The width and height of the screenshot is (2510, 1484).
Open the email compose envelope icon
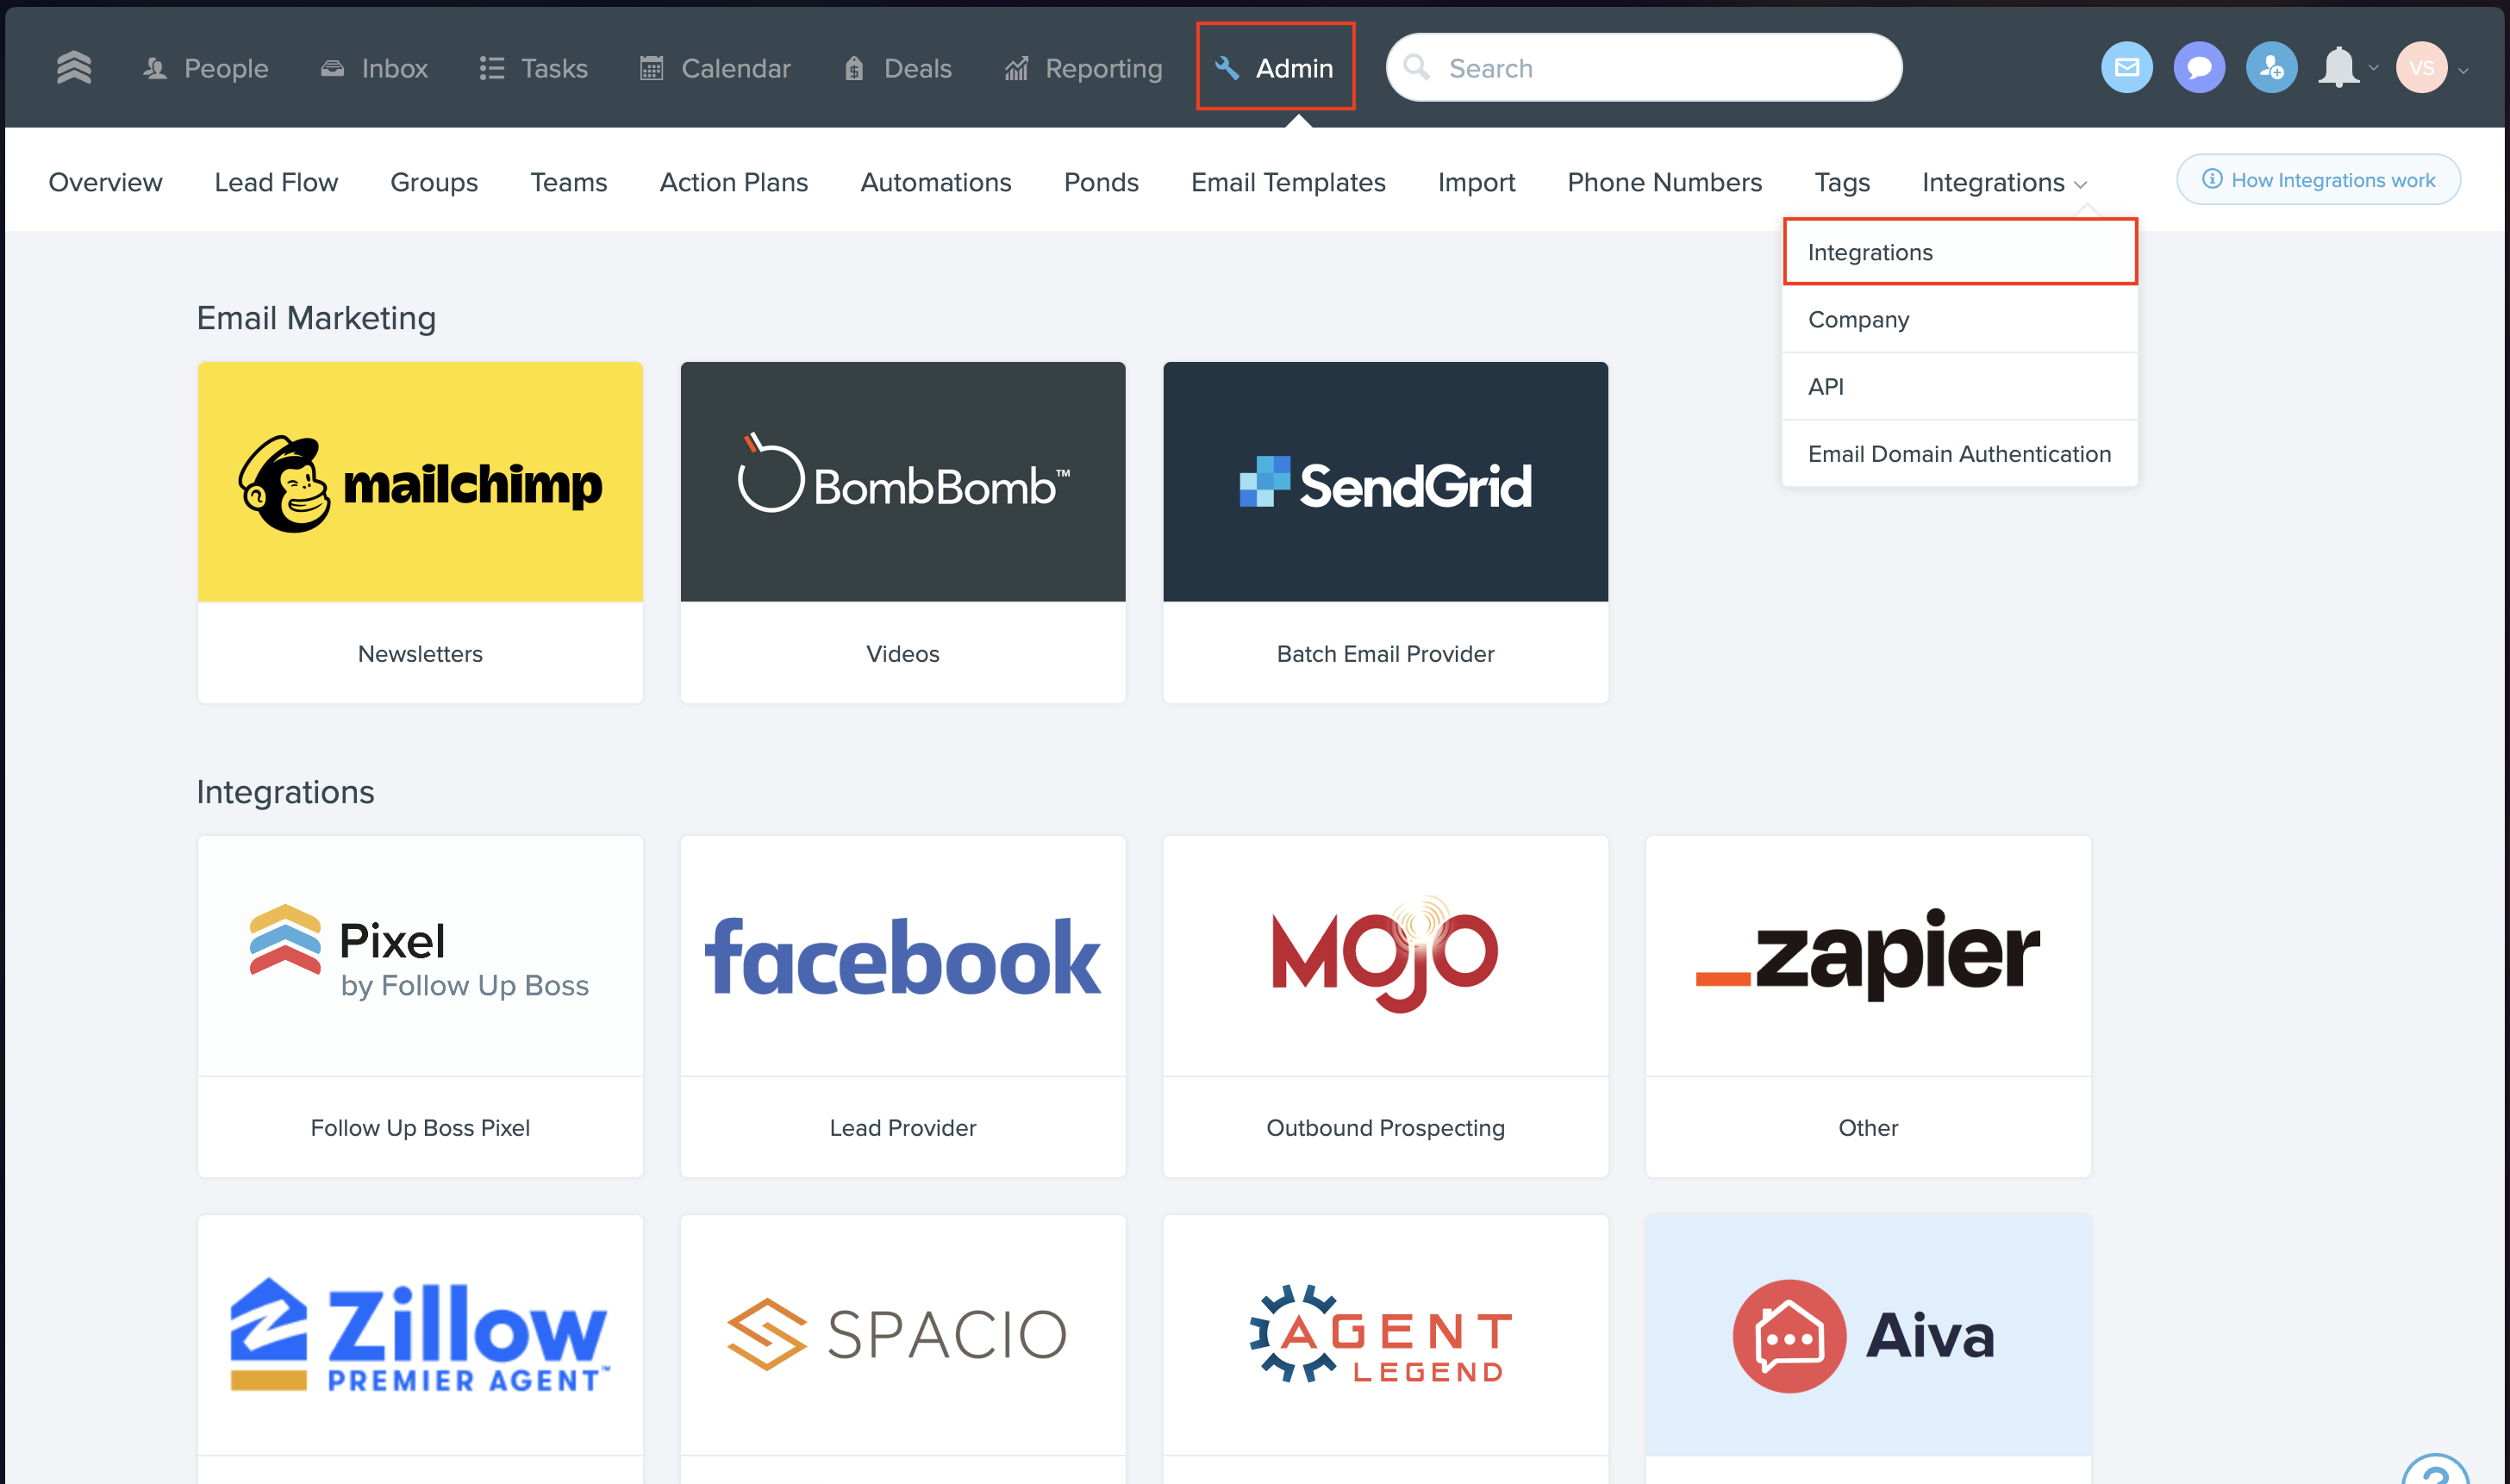point(2126,68)
